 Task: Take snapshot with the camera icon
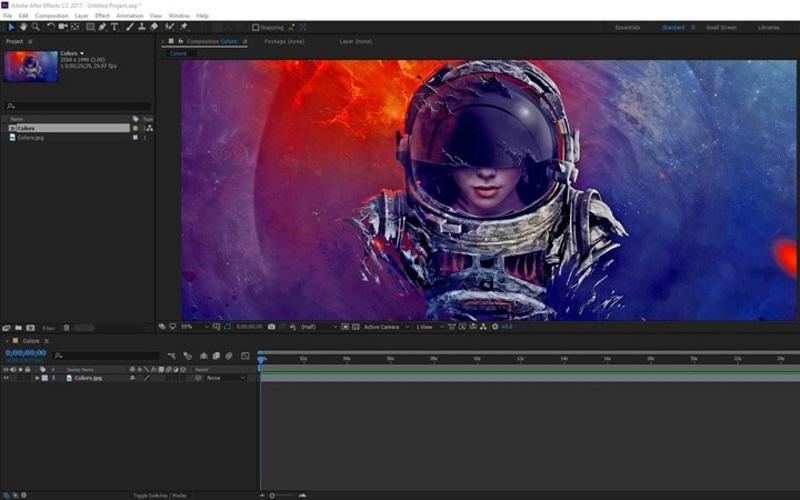coord(271,327)
